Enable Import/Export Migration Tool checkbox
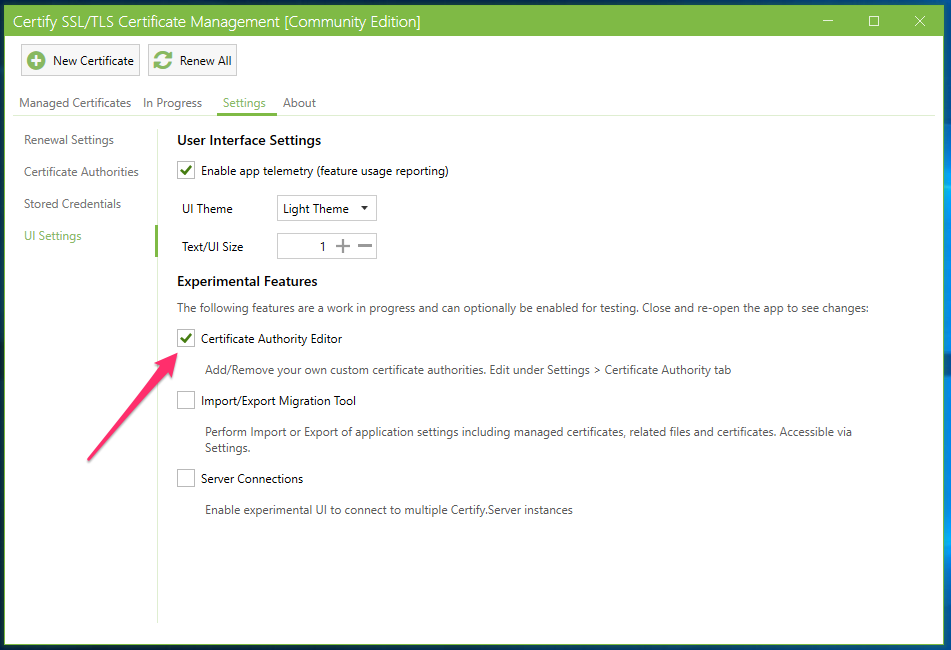The height and width of the screenshot is (650, 951). [186, 400]
